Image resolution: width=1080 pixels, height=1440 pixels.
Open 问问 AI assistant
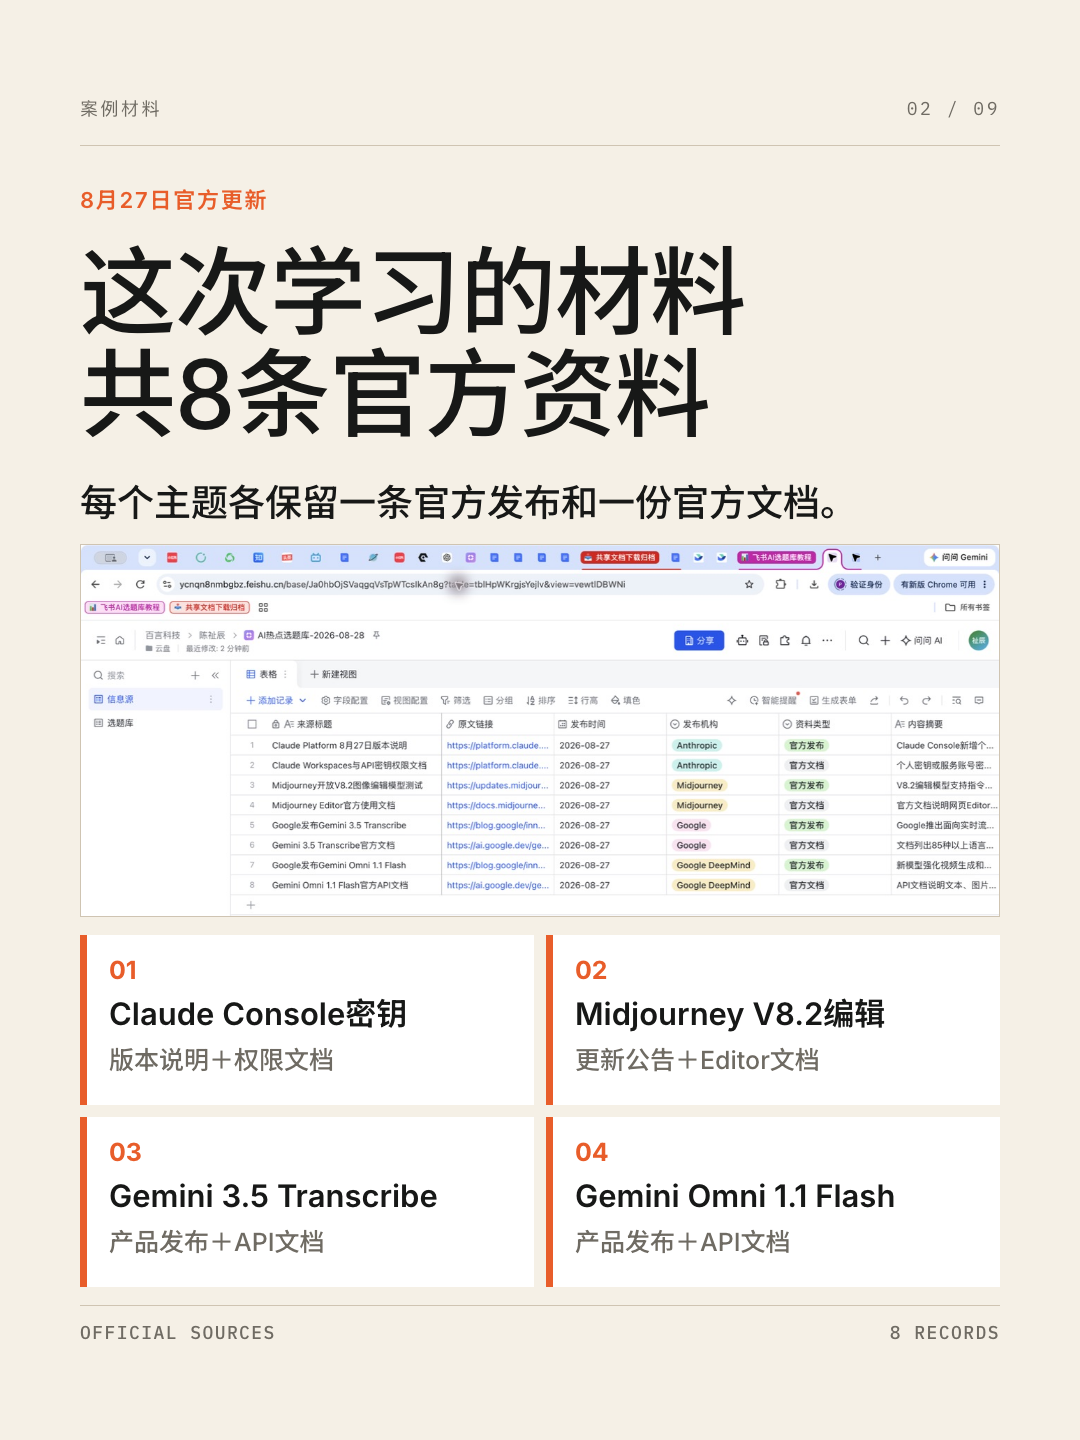922,640
